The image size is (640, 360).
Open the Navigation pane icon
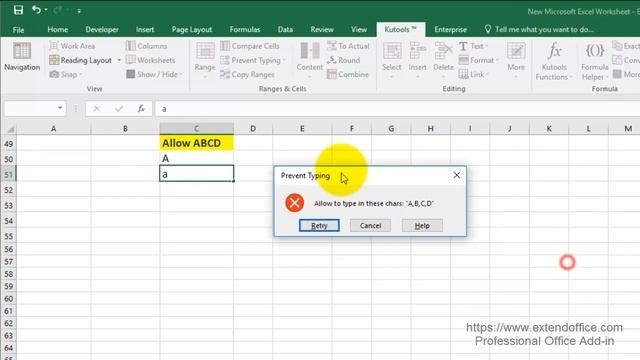point(22,51)
